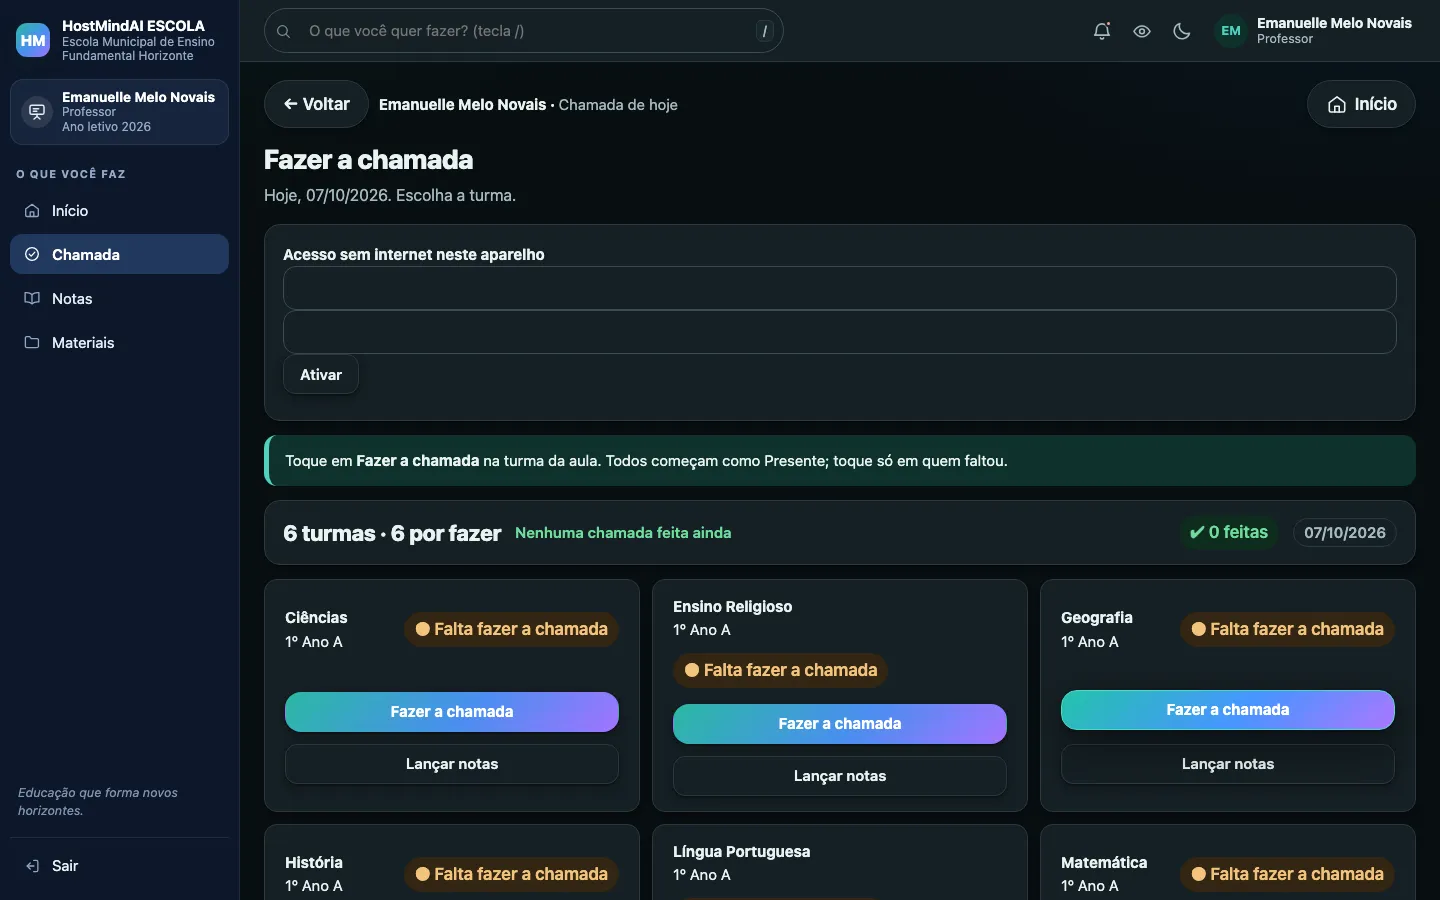Image resolution: width=1440 pixels, height=900 pixels.
Task: Start Fazer a chamada for Ensino Religioso
Action: (840, 724)
